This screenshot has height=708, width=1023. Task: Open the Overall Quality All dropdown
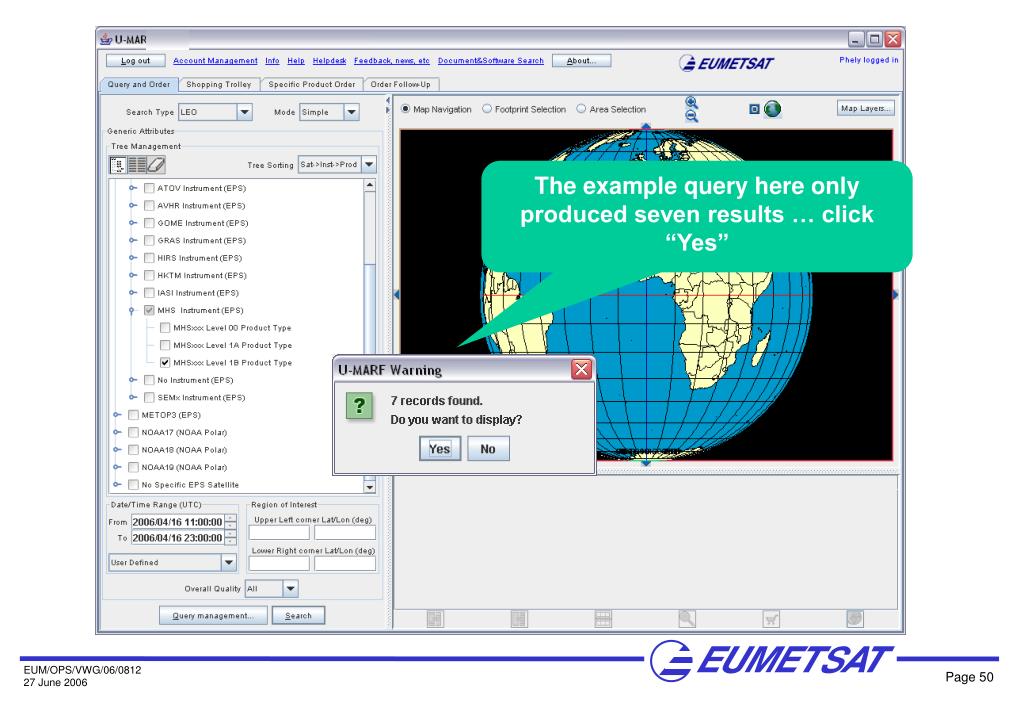[x=290, y=589]
